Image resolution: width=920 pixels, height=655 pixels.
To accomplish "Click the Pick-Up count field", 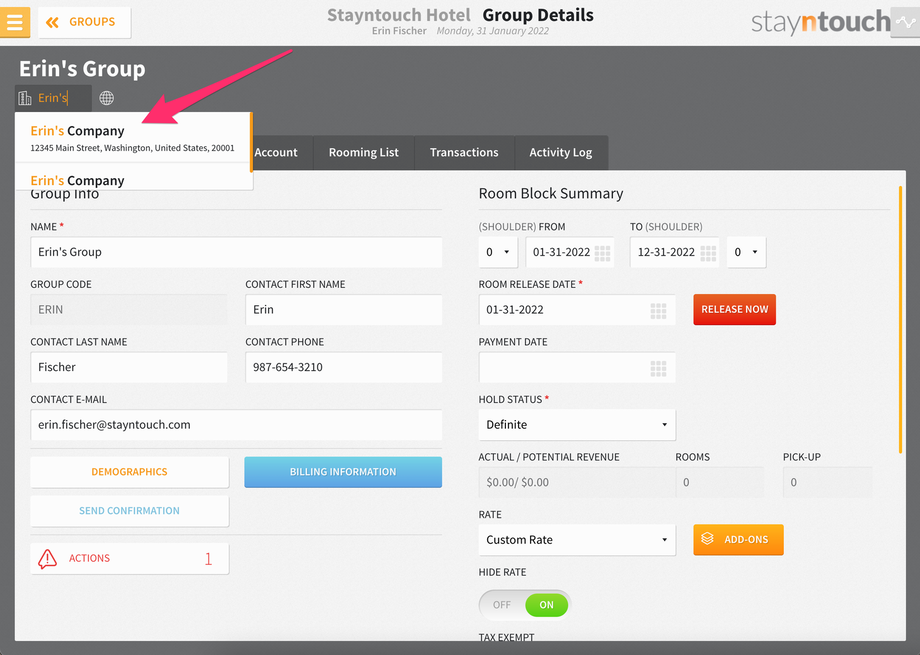I will coord(827,482).
